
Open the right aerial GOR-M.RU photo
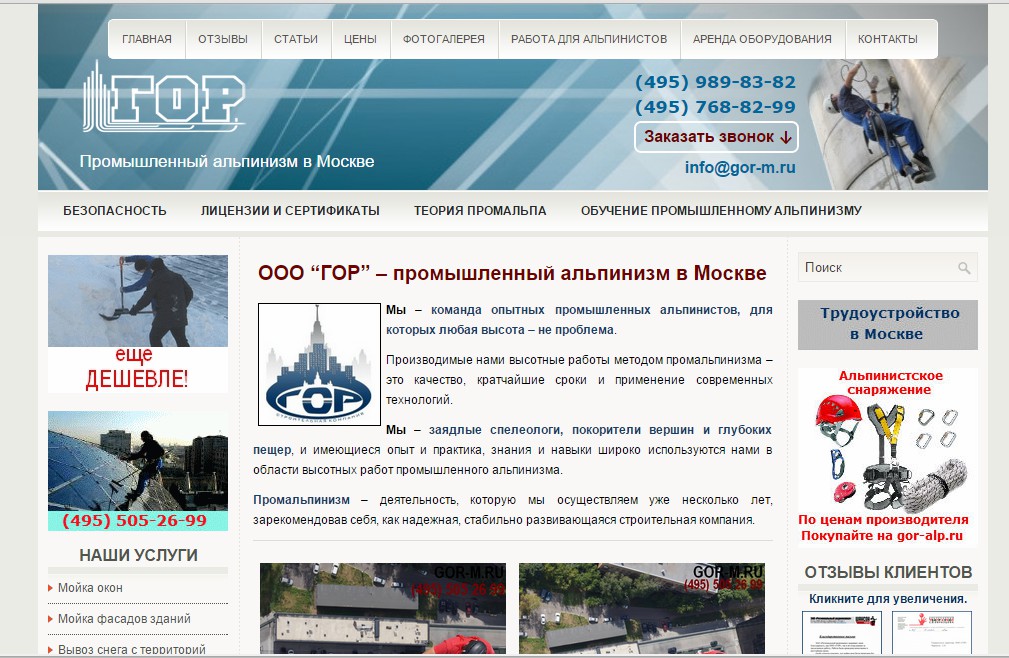tap(642, 608)
